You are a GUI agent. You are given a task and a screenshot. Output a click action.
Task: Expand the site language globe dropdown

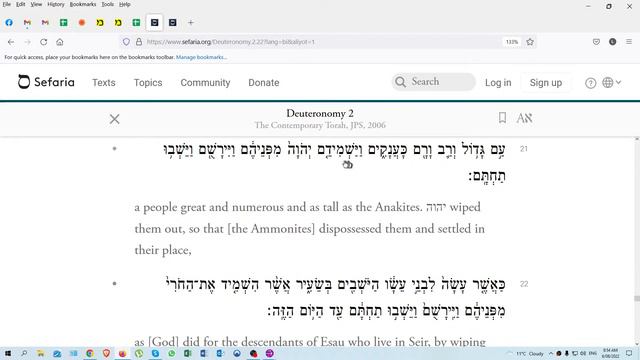(x=611, y=82)
